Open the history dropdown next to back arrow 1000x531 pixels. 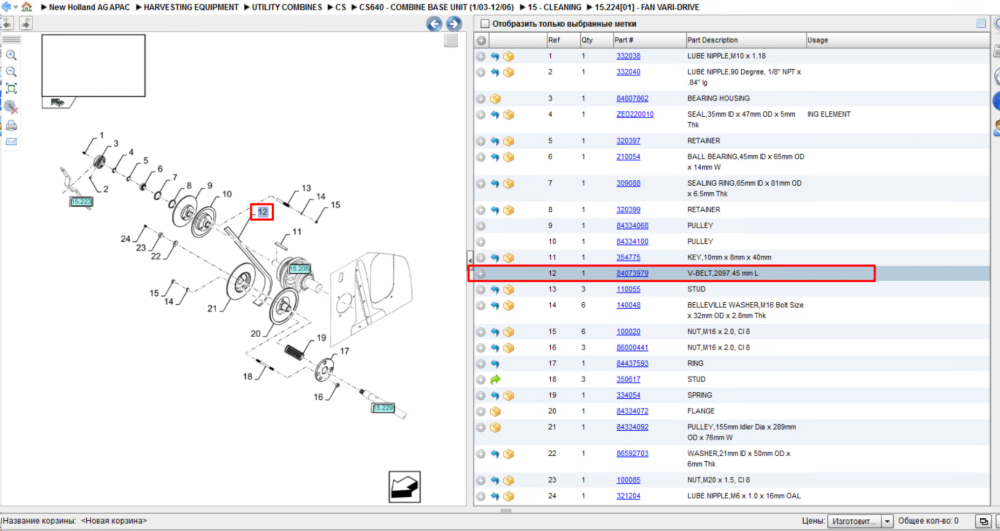point(15,7)
